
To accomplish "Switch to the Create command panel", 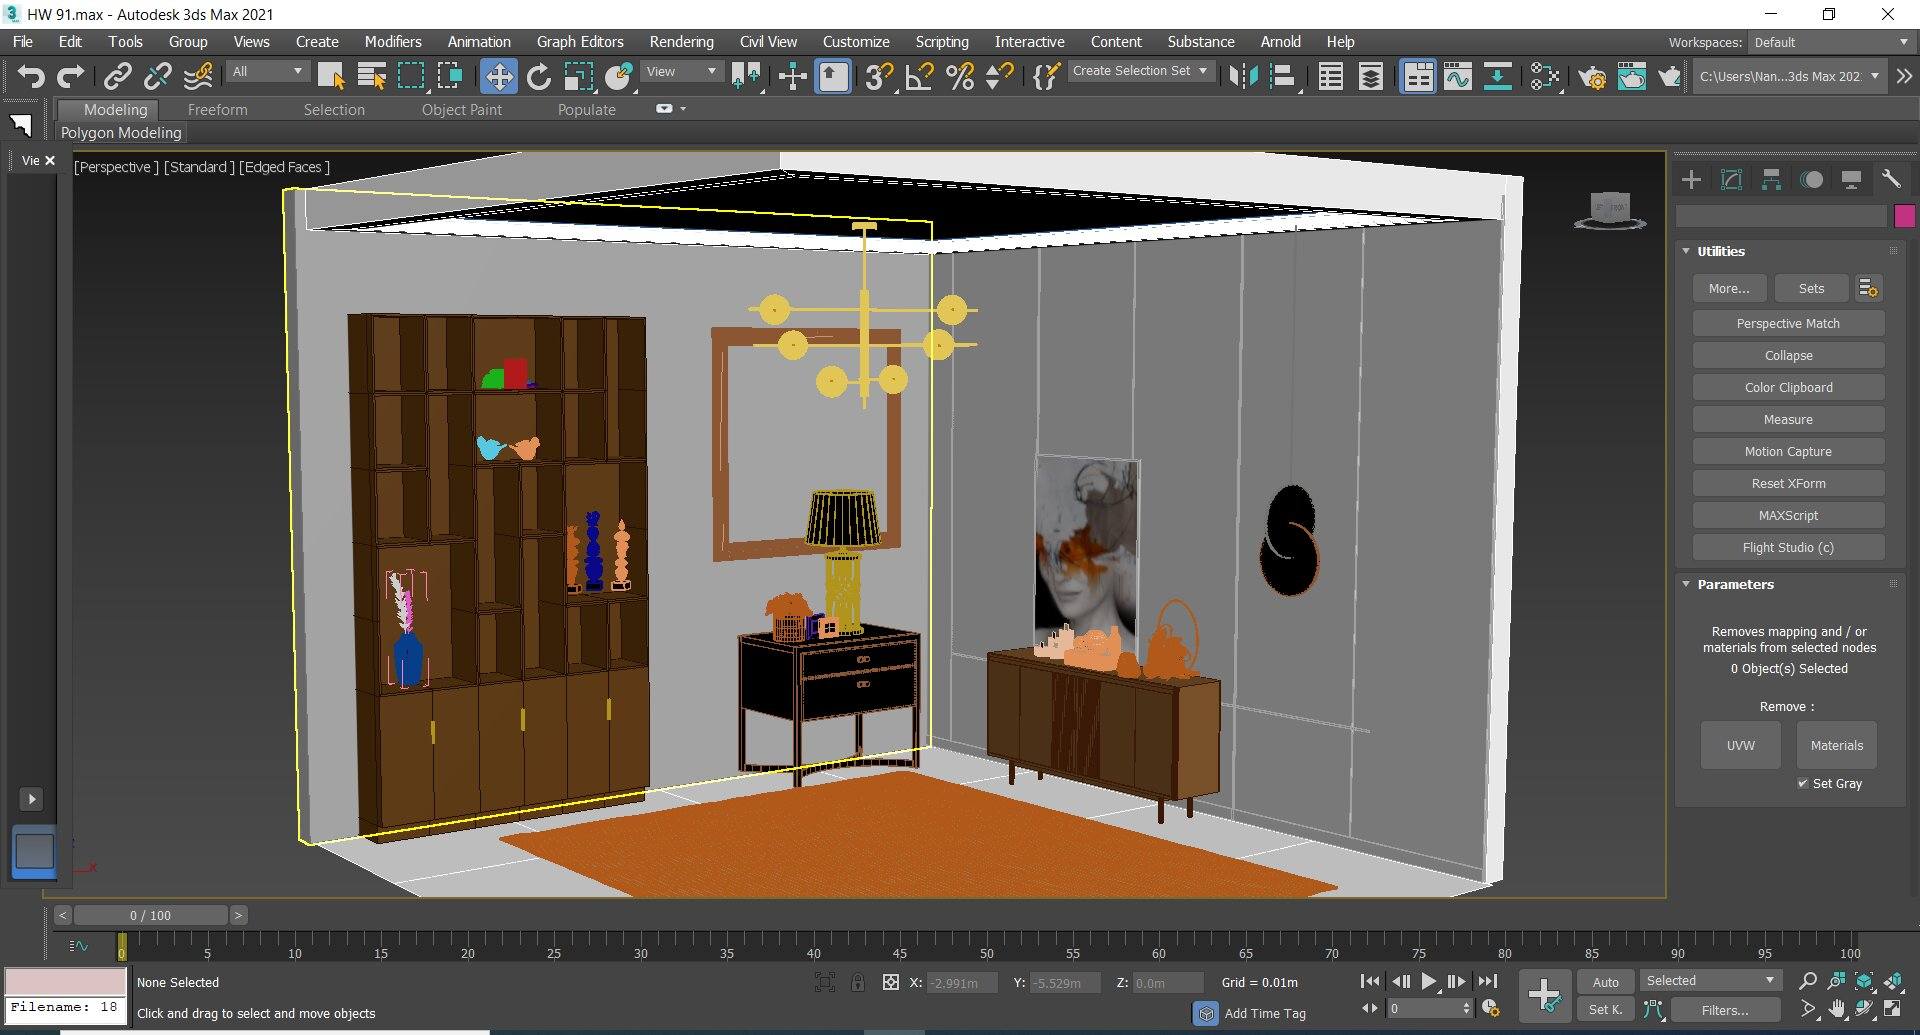I will (x=1691, y=180).
